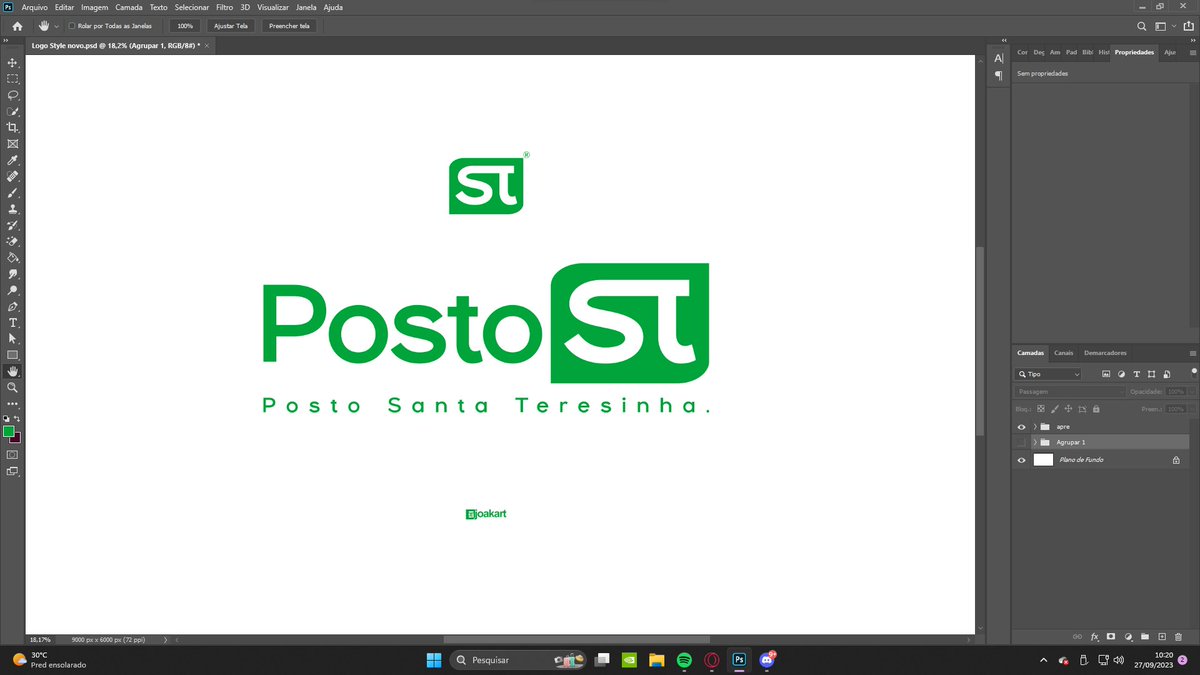1200x675 pixels.
Task: Switch to the Demarcadores tab
Action: 1105,353
